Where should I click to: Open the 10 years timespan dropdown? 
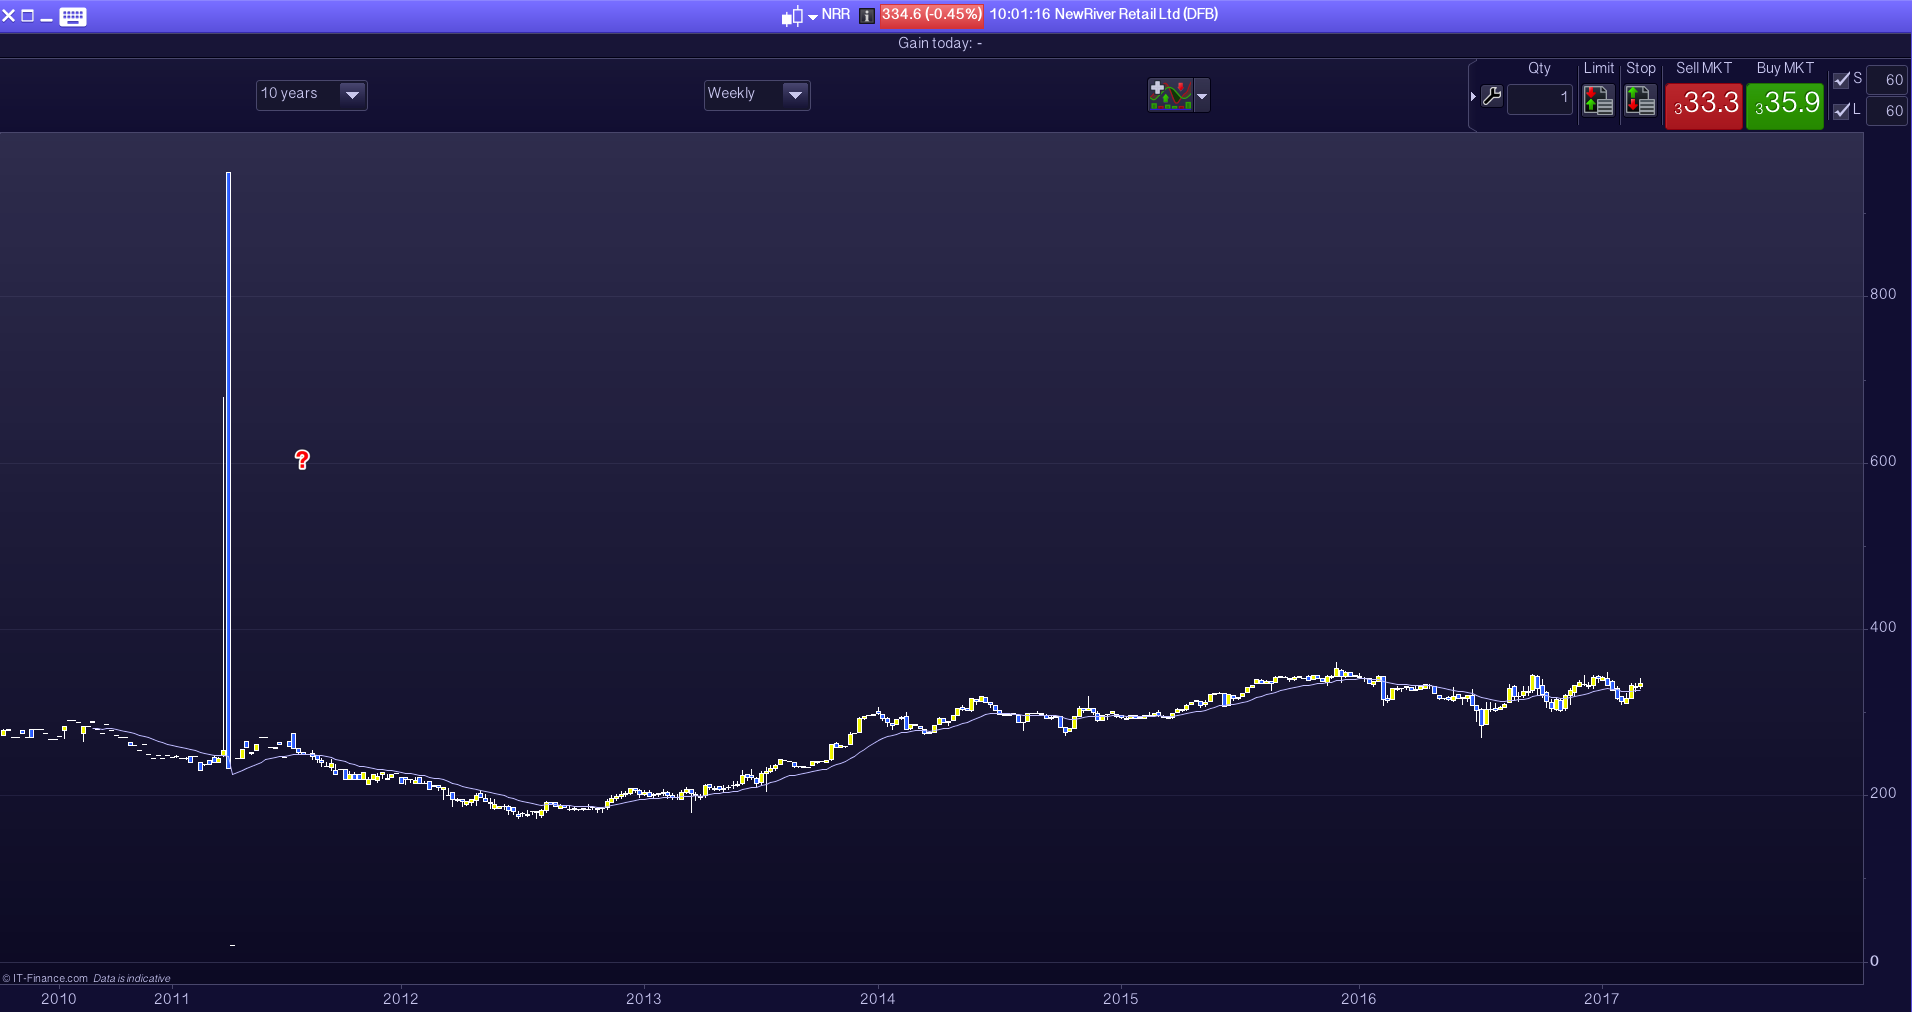click(352, 95)
